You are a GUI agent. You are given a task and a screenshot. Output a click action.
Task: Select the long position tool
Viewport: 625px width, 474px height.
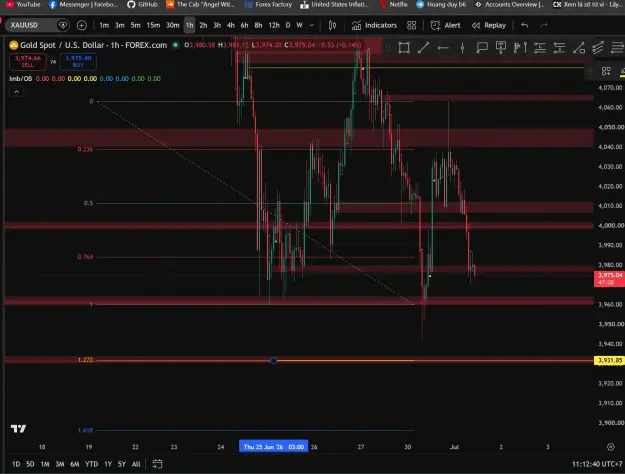[540, 48]
